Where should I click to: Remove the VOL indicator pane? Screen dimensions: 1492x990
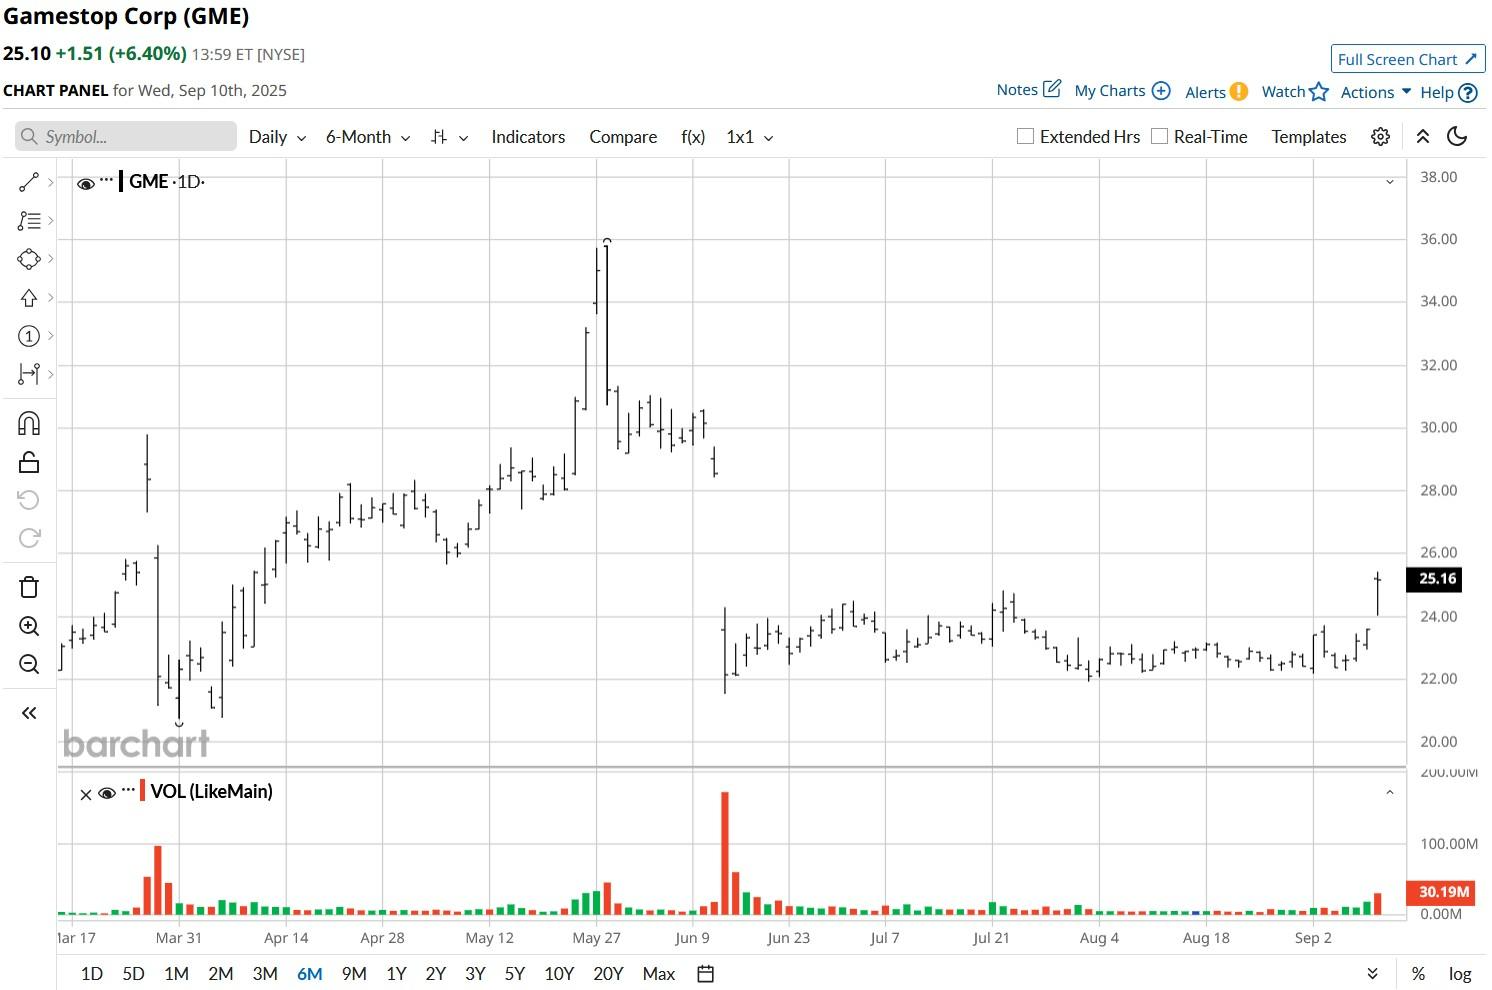(86, 795)
